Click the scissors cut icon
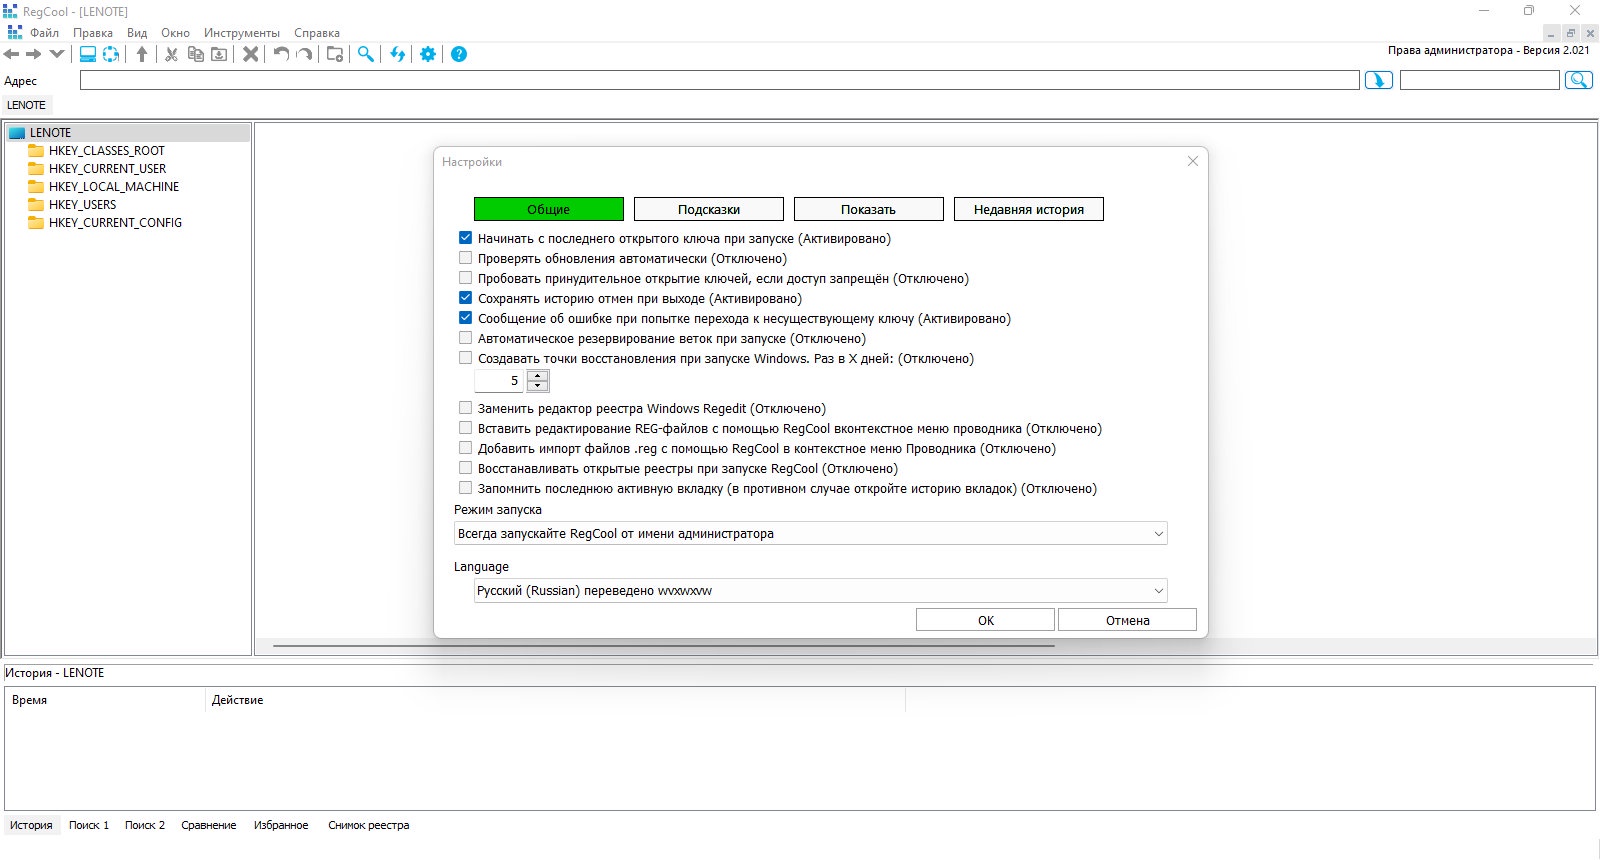Viewport: 1600px width, 860px height. click(171, 54)
